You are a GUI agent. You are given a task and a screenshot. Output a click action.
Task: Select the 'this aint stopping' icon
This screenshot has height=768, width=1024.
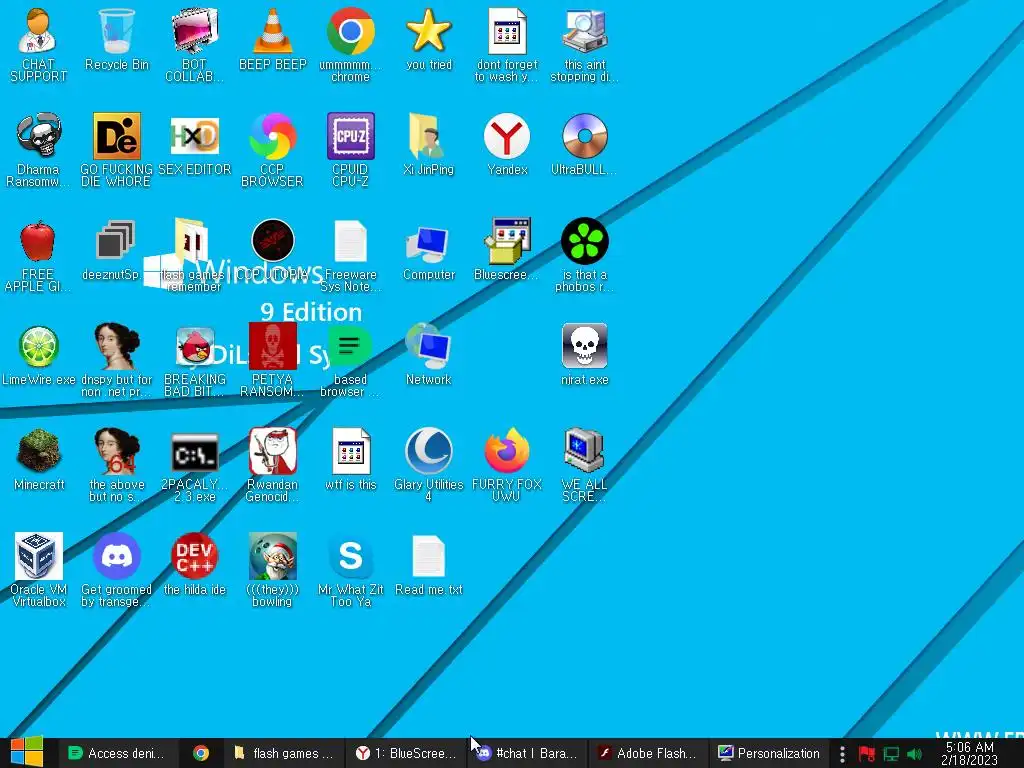point(584,44)
